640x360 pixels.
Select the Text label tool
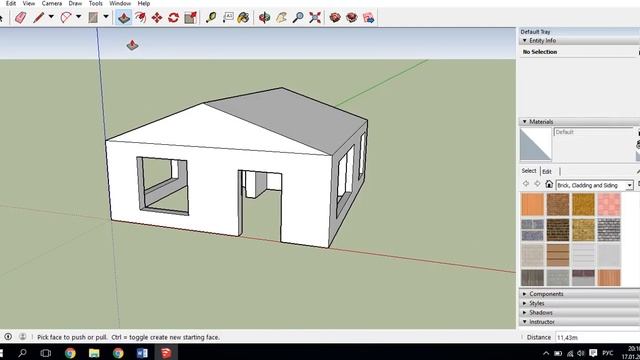click(228, 18)
